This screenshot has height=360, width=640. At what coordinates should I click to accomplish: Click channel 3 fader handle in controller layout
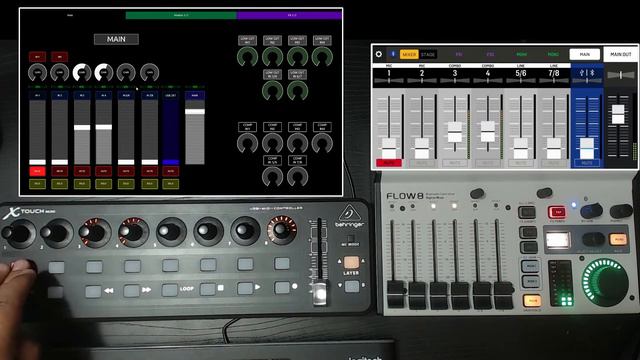click(82, 128)
